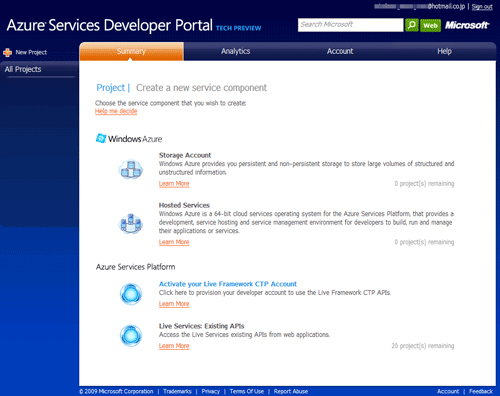The image size is (500, 396).
Task: Click the Account link in the footer
Action: point(448,391)
